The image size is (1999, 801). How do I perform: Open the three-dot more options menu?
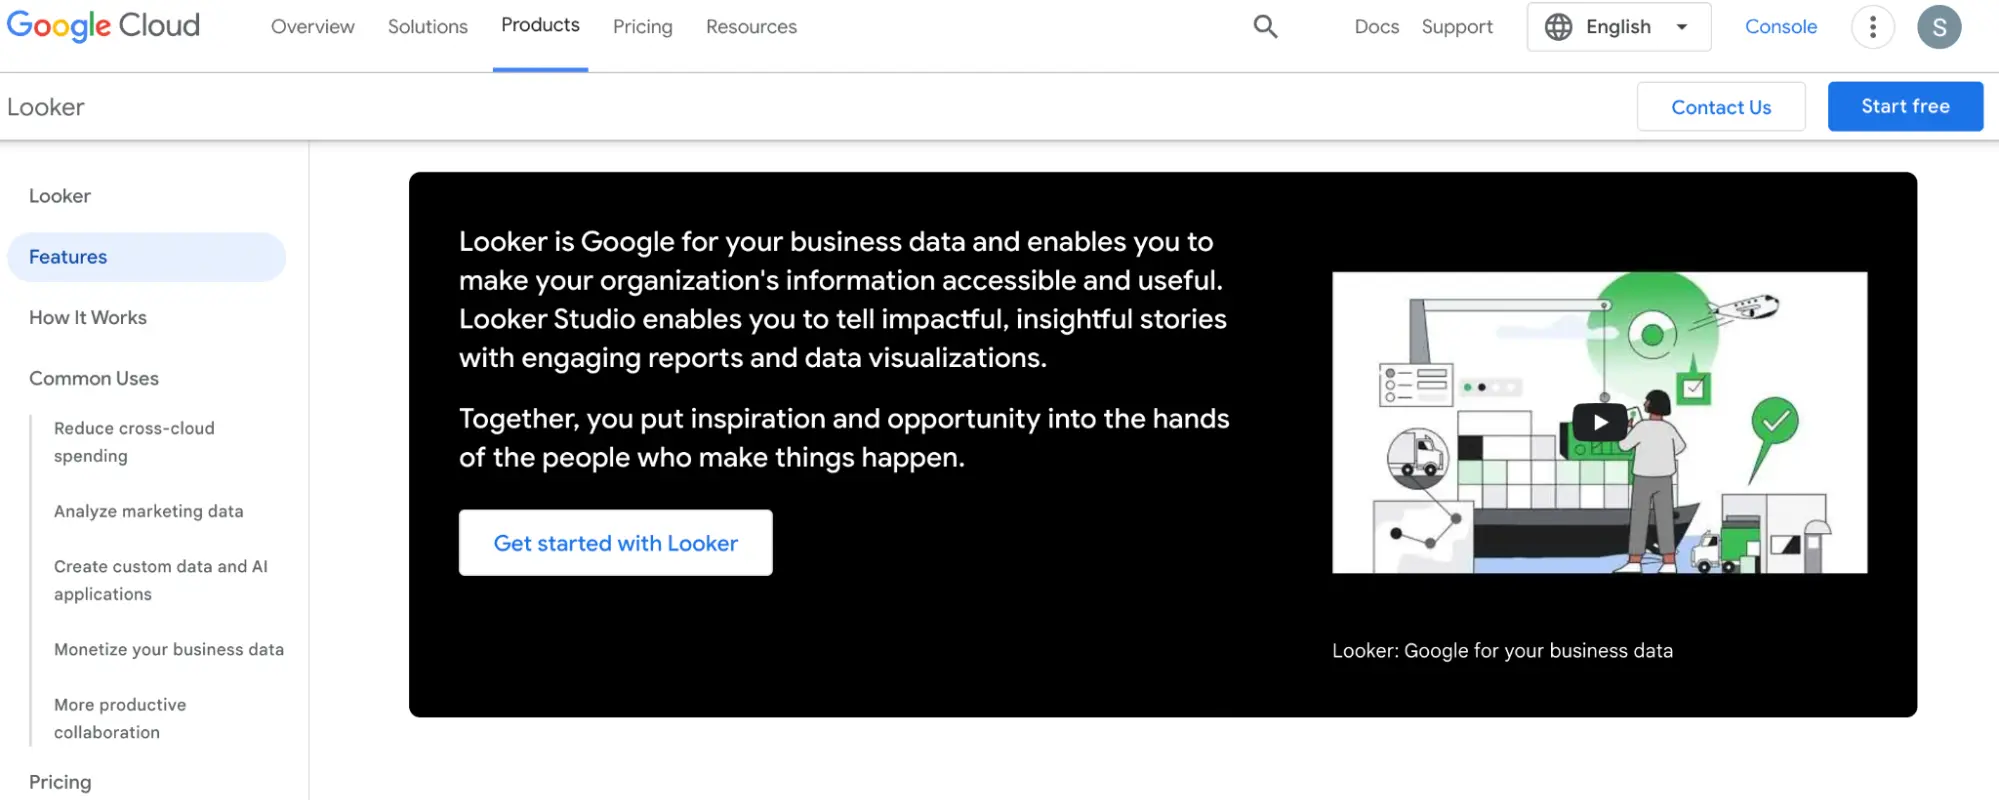(1872, 27)
